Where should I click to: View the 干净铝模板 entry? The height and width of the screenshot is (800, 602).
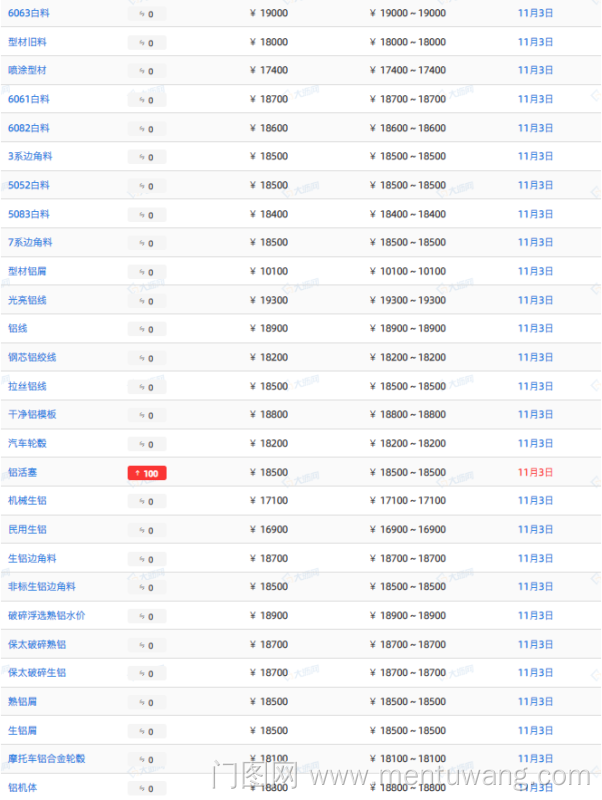(x=32, y=414)
